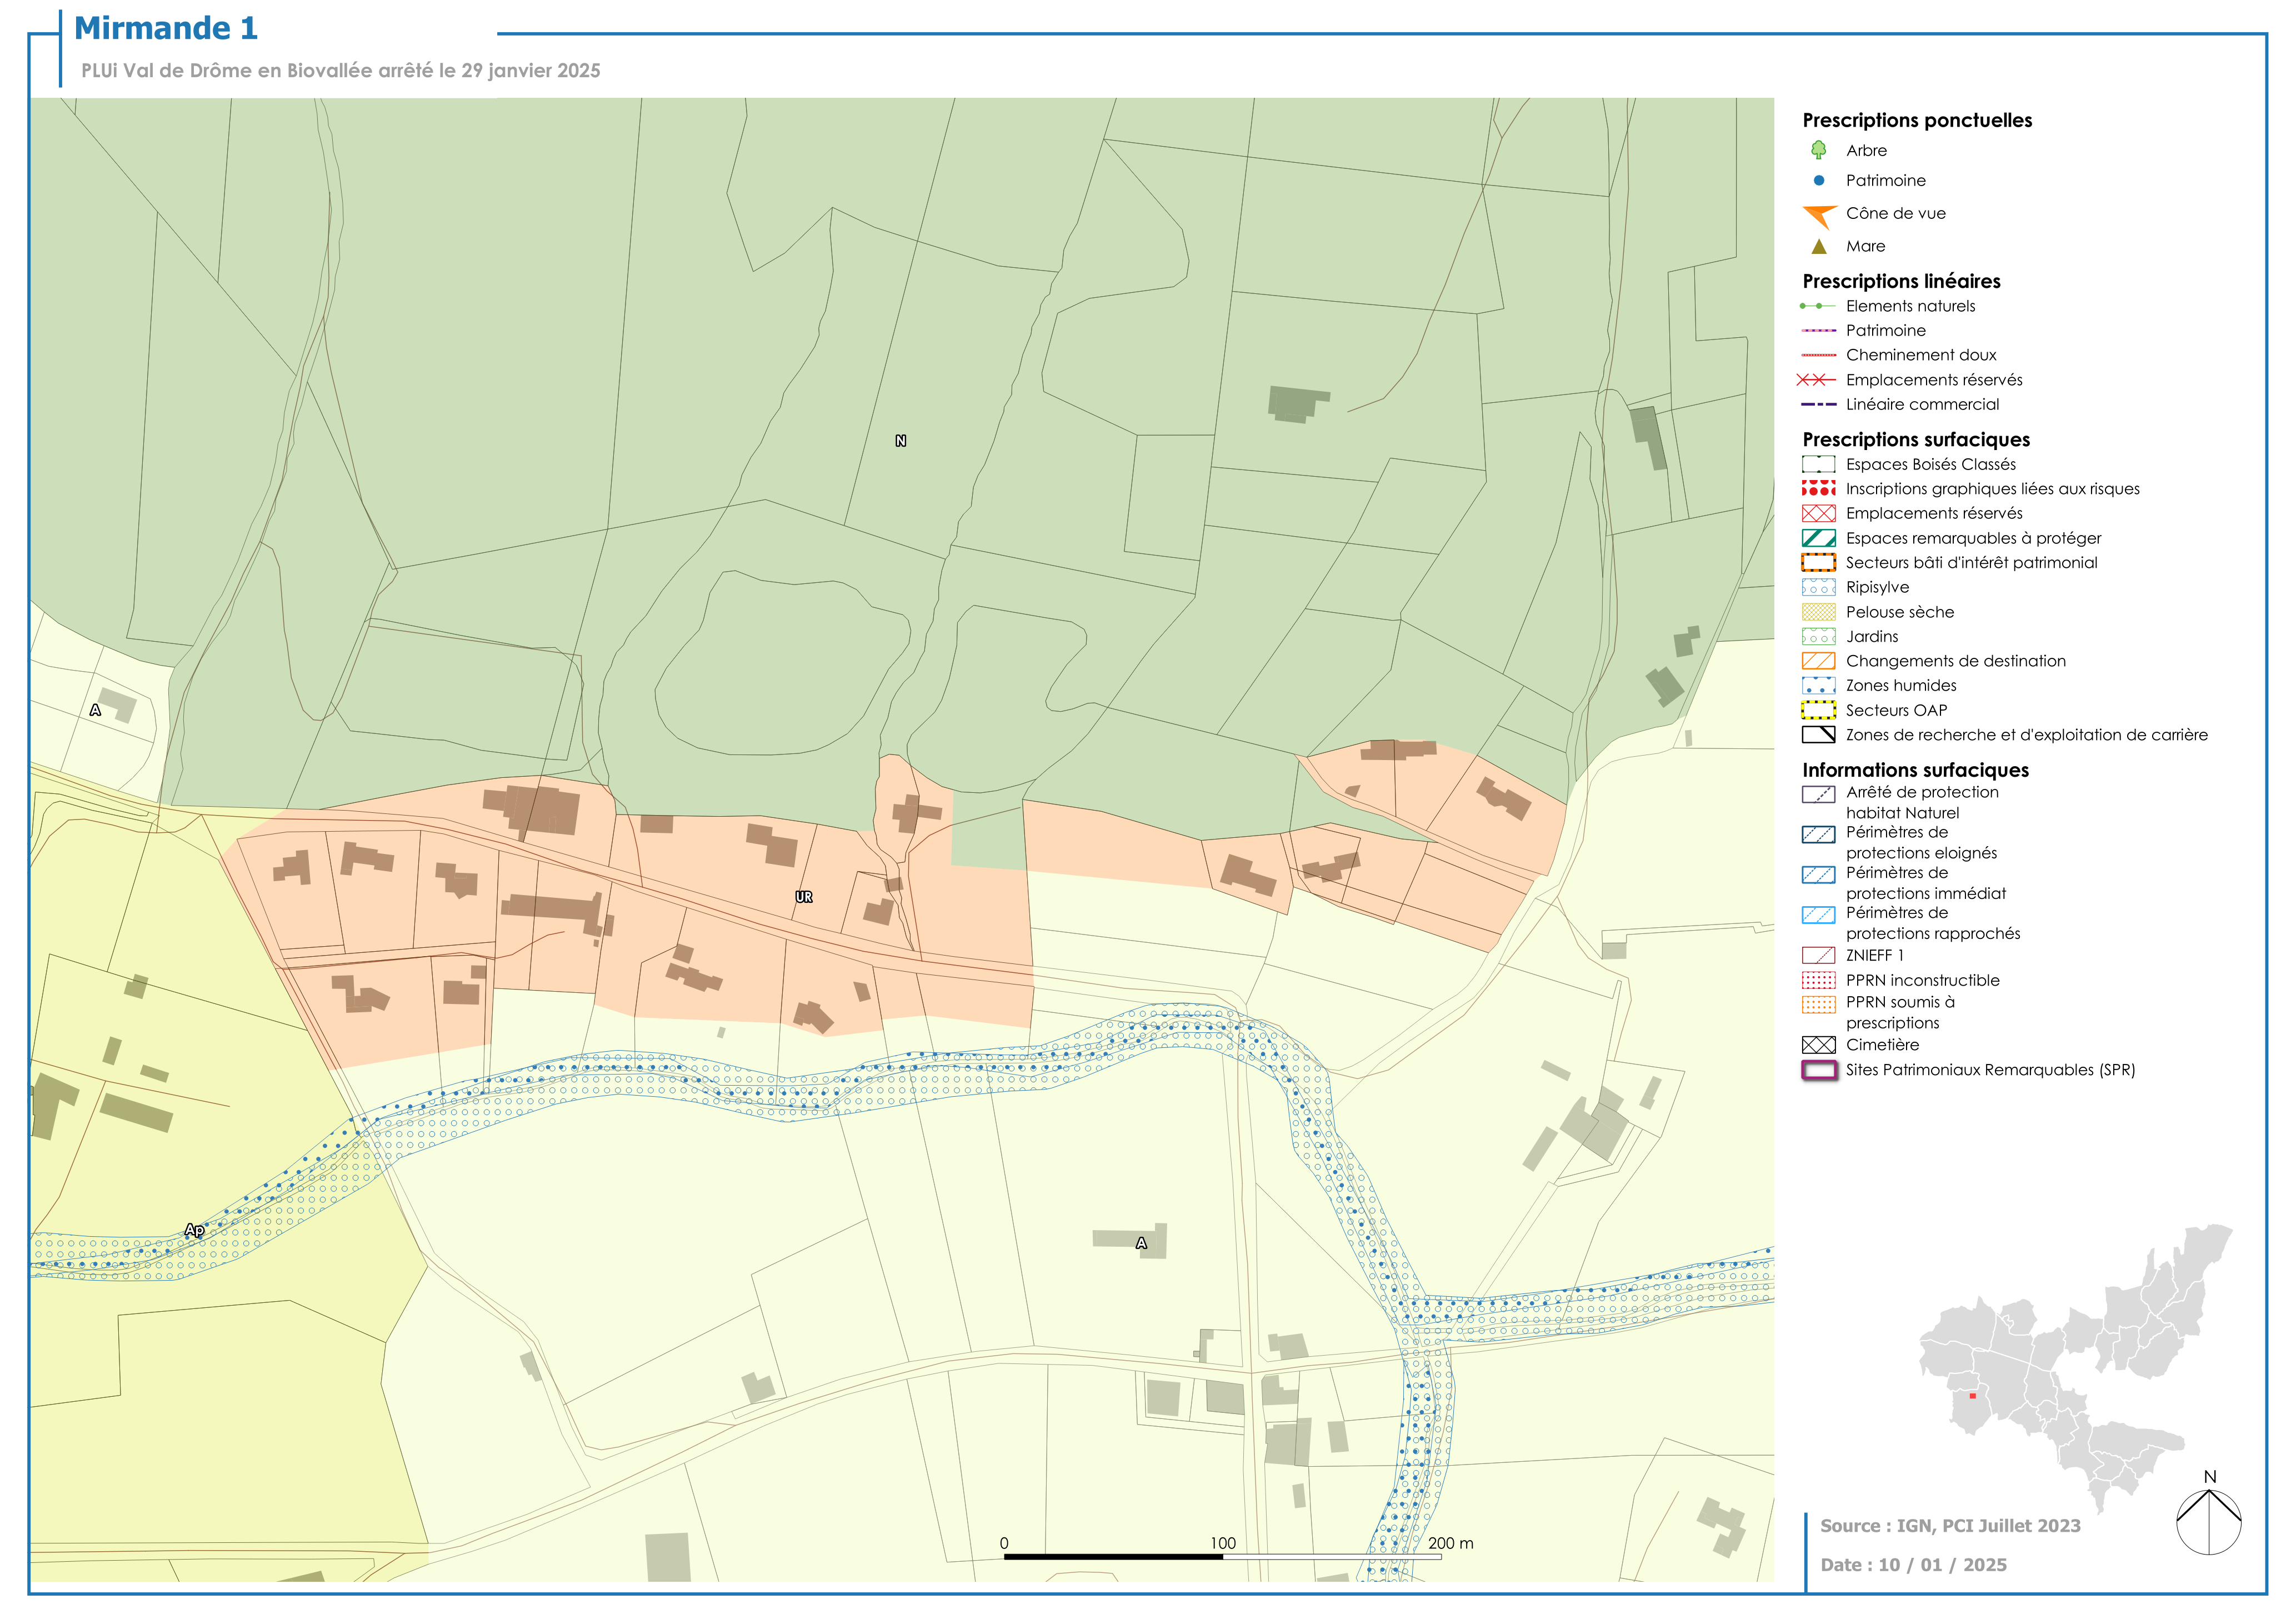The width and height of the screenshot is (2296, 1624).
Task: Click the Cimetière crossed box symbol
Action: click(1818, 1045)
